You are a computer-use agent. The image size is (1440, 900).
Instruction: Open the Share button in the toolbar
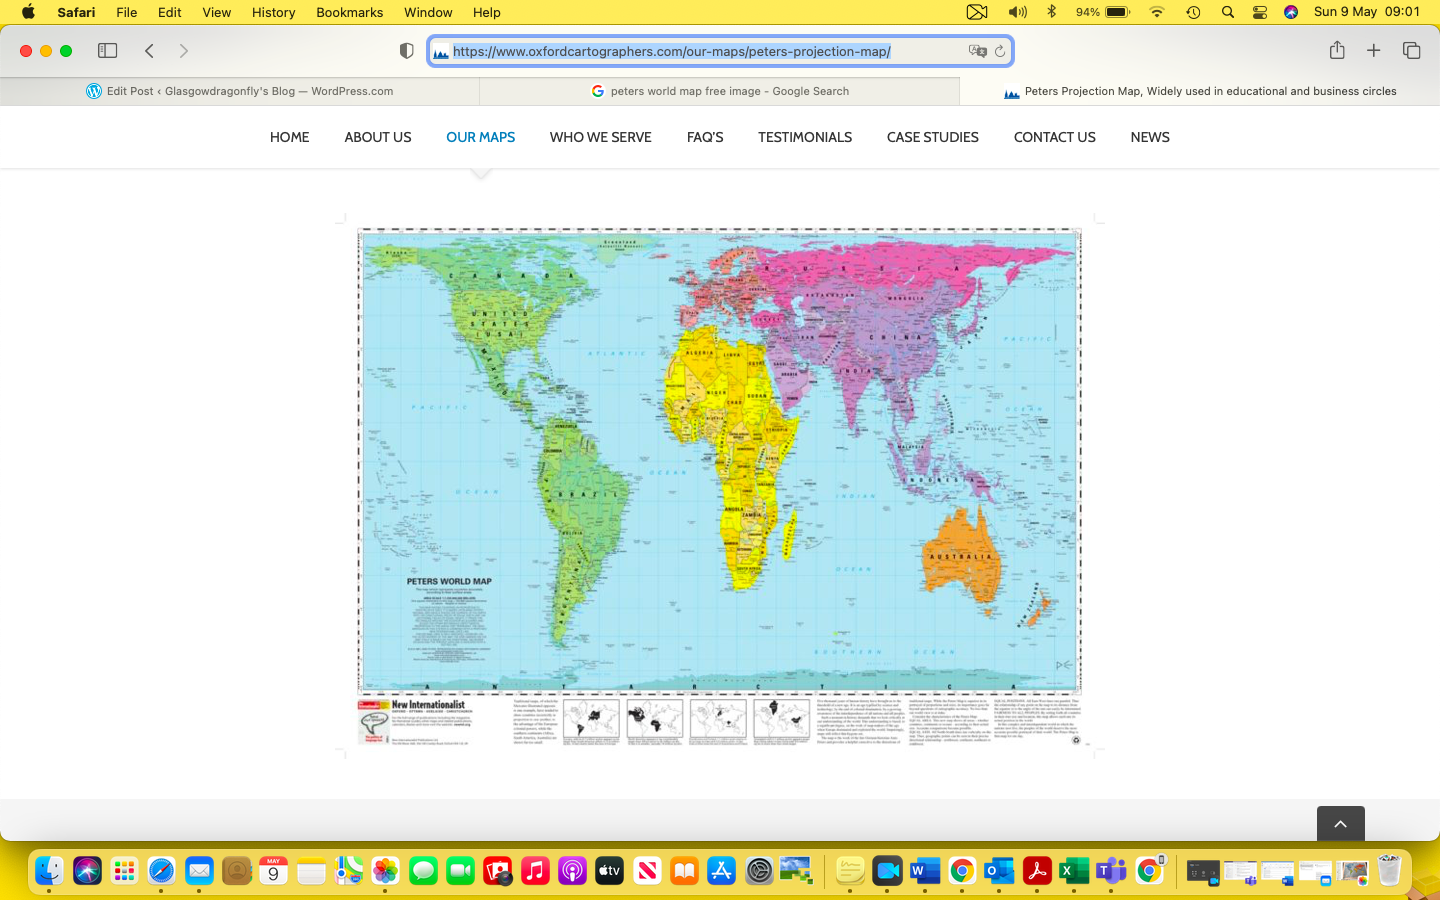click(x=1337, y=51)
